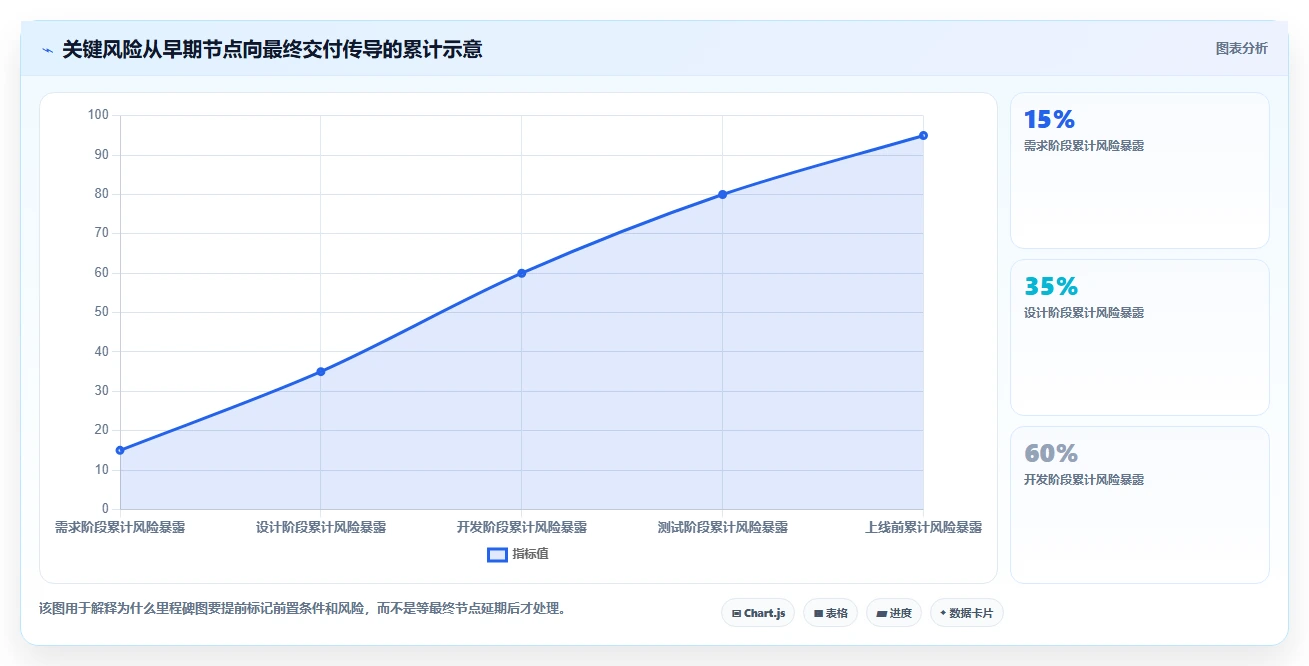Open the 60% 开发阶段 card
Viewport: 1309px width, 666px height.
[x=1139, y=504]
